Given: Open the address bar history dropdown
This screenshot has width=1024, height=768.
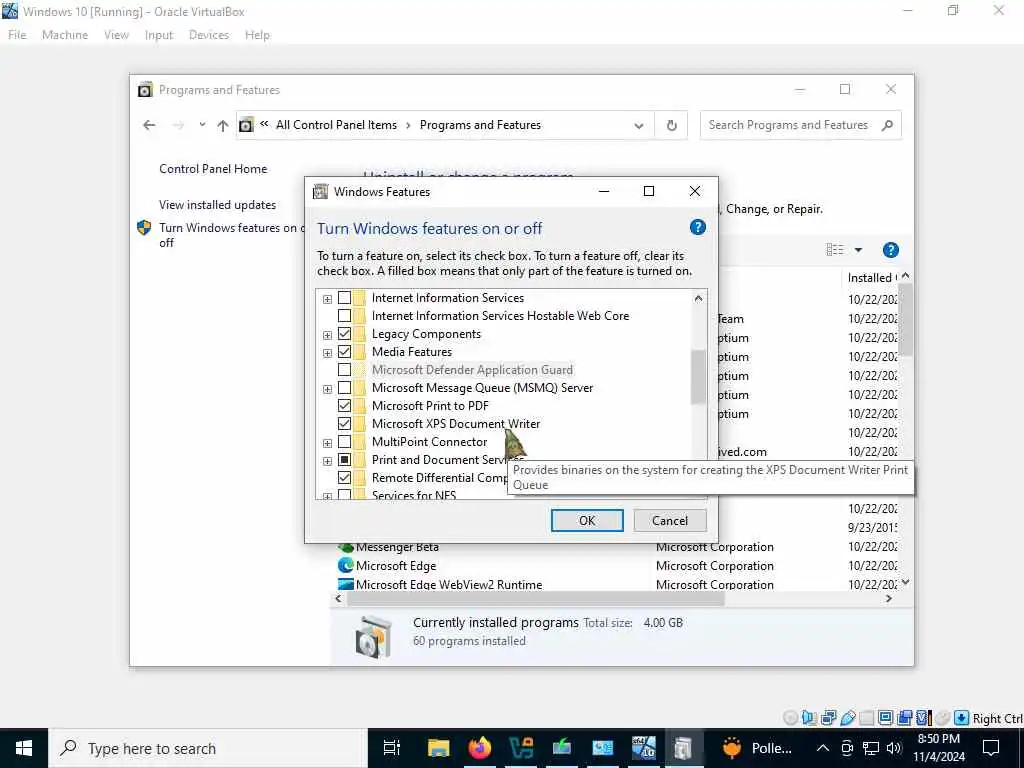Looking at the screenshot, I should pyautogui.click(x=639, y=125).
